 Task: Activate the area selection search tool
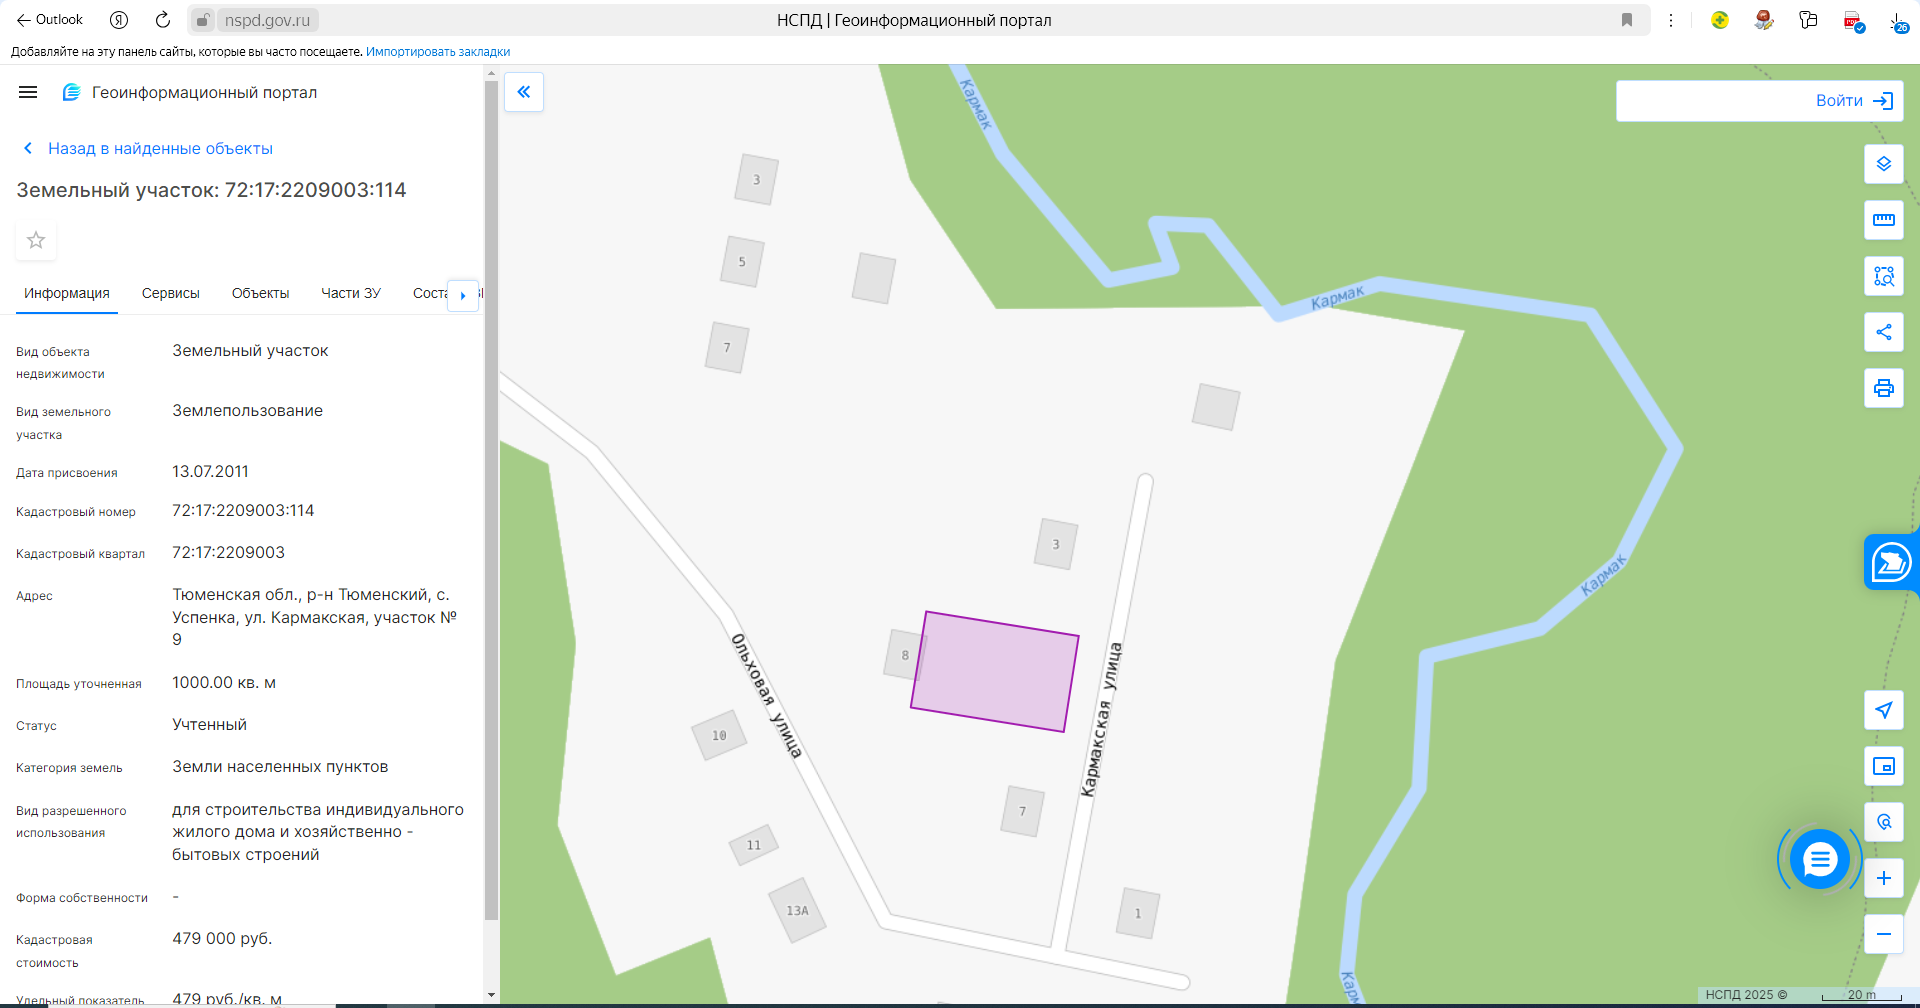[1883, 276]
